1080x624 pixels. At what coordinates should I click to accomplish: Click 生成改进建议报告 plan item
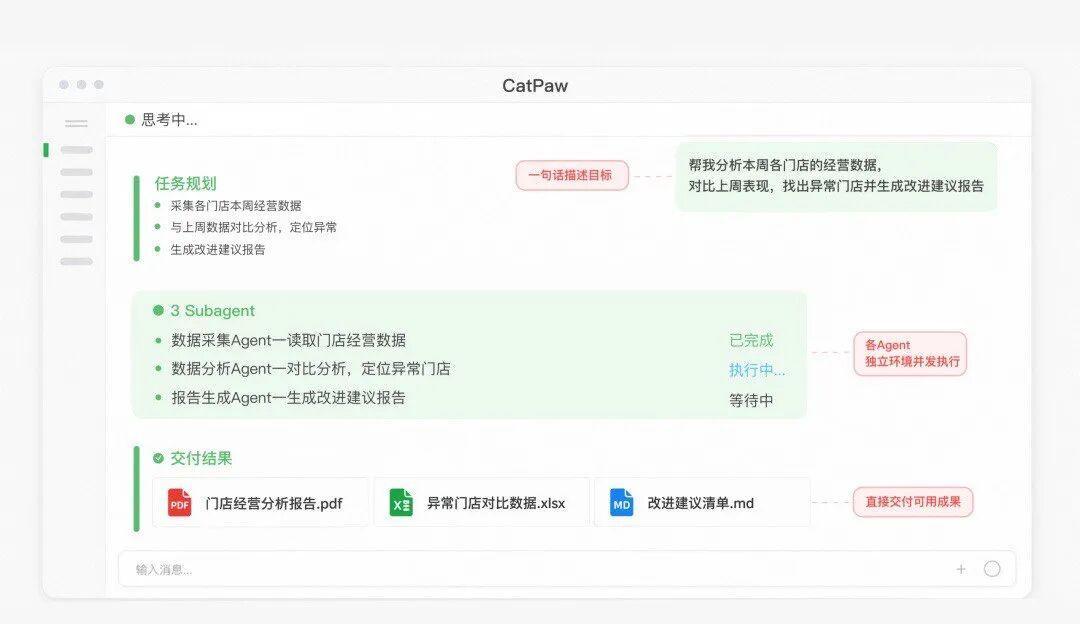coord(218,249)
